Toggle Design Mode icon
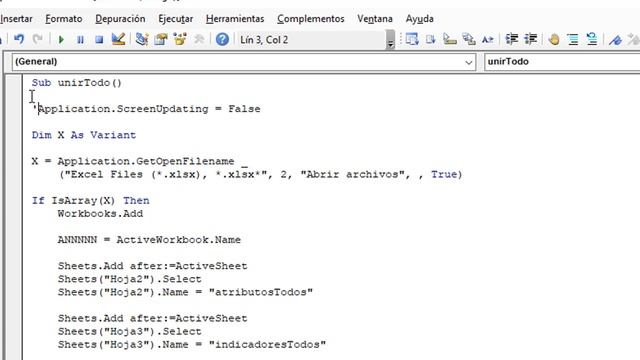 tap(118, 39)
